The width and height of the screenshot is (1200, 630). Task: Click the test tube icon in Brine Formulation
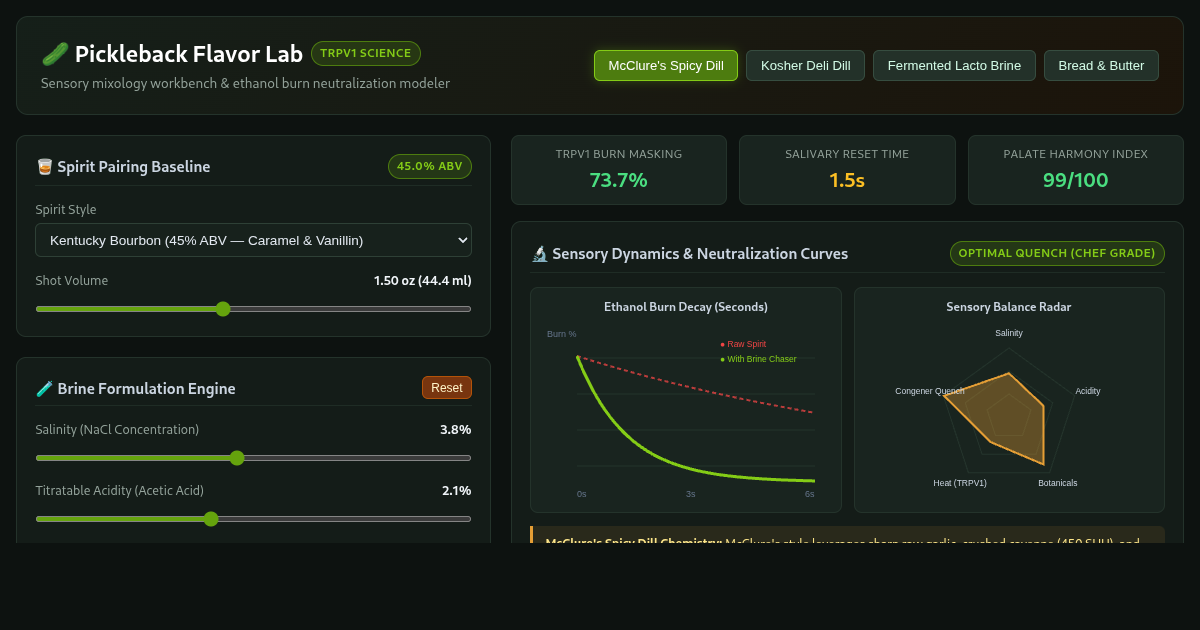(x=44, y=389)
